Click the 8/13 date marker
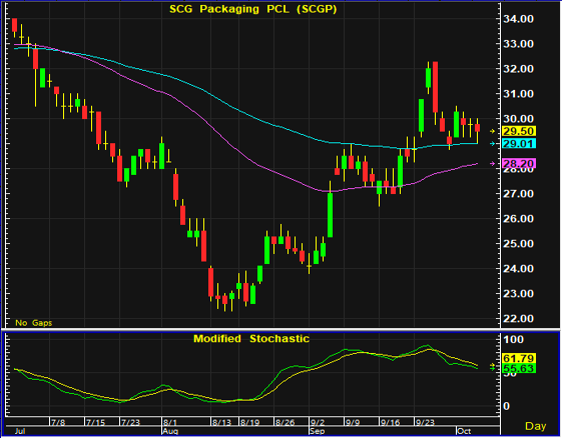562x438 pixels. (x=222, y=422)
